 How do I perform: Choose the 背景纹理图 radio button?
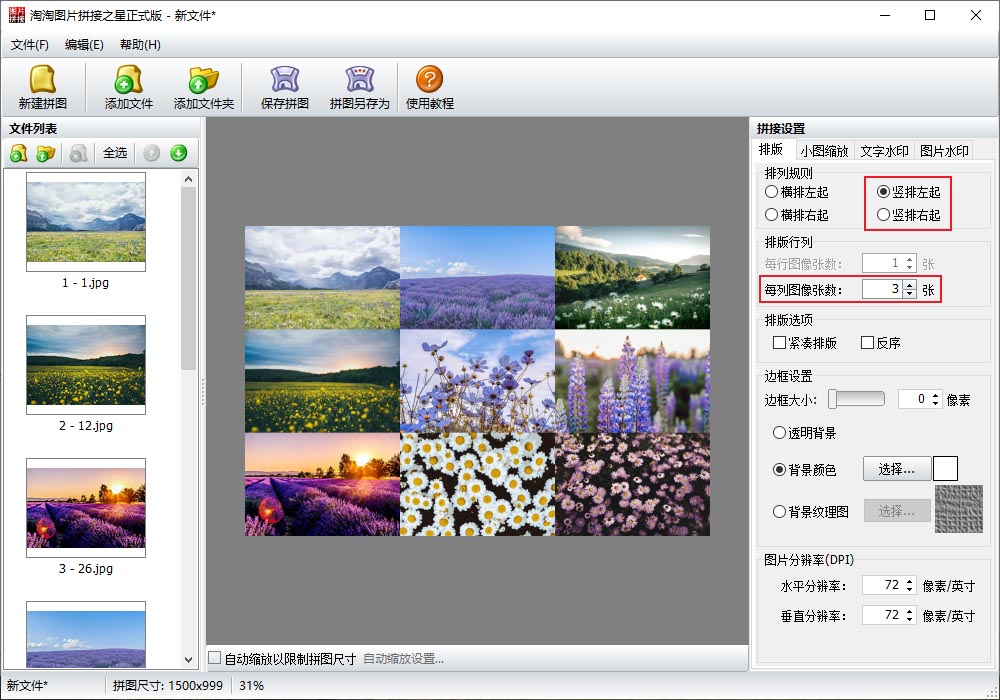click(779, 511)
